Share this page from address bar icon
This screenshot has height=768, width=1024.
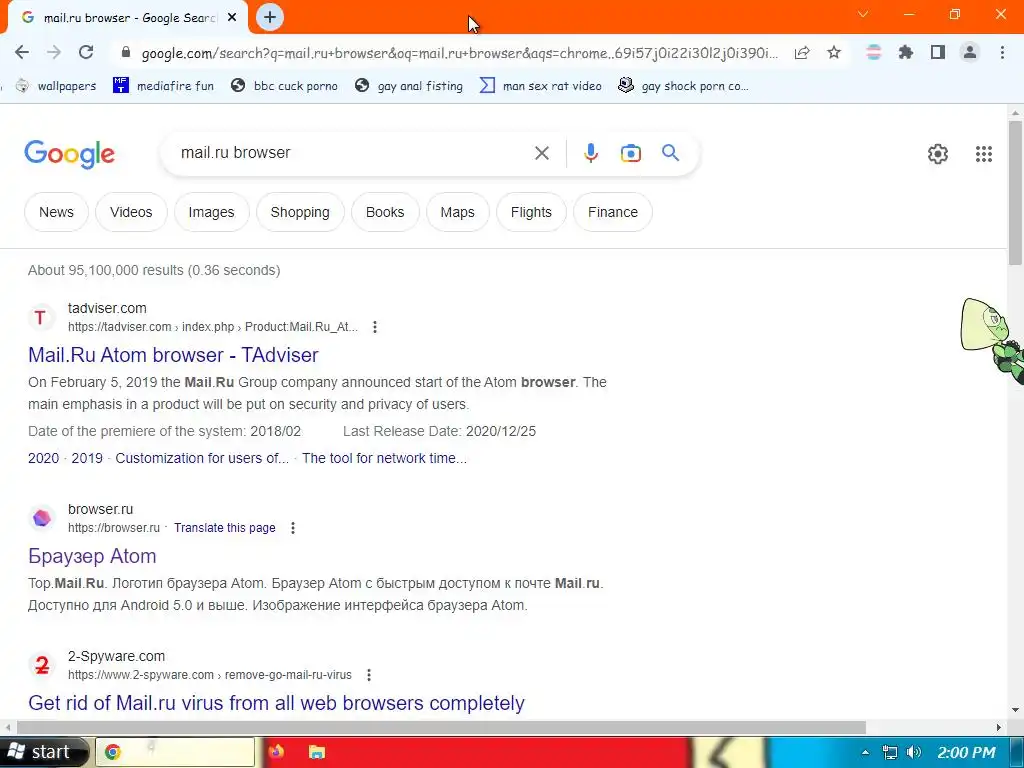[802, 53]
